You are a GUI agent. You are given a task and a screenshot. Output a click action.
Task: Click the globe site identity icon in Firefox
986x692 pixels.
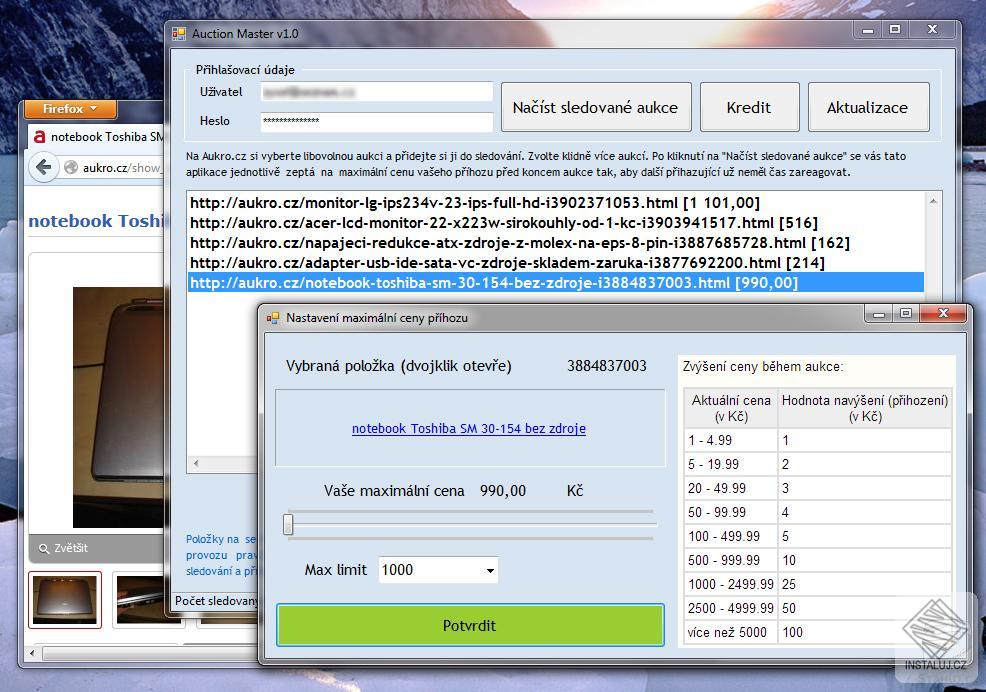71,167
